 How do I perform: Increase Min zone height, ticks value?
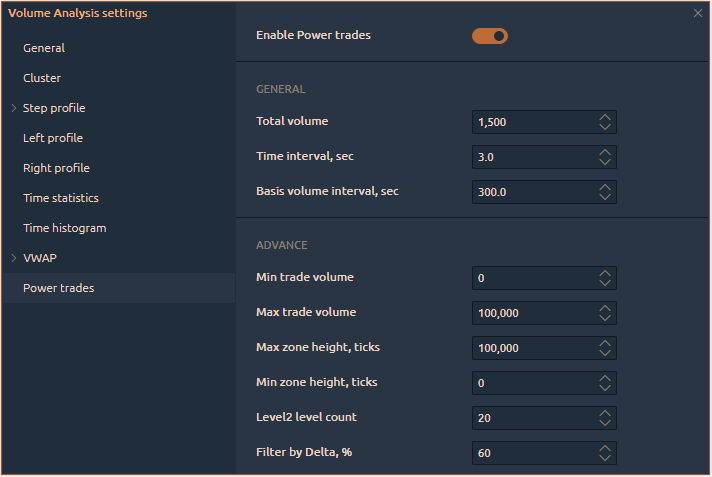605,378
